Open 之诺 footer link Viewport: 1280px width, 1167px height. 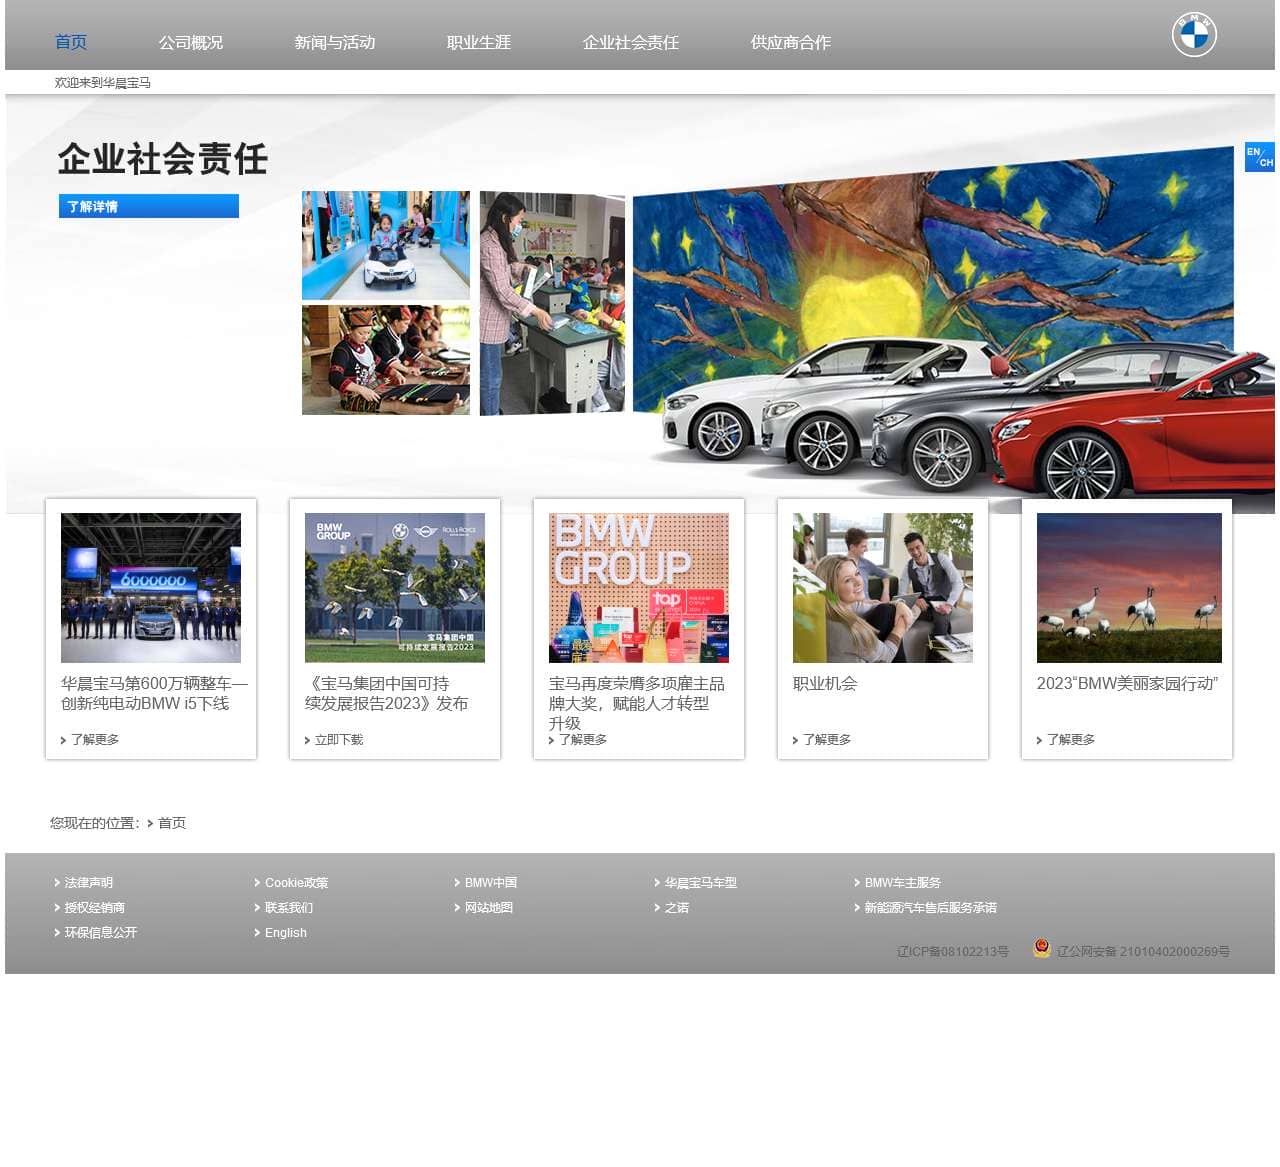tap(677, 908)
